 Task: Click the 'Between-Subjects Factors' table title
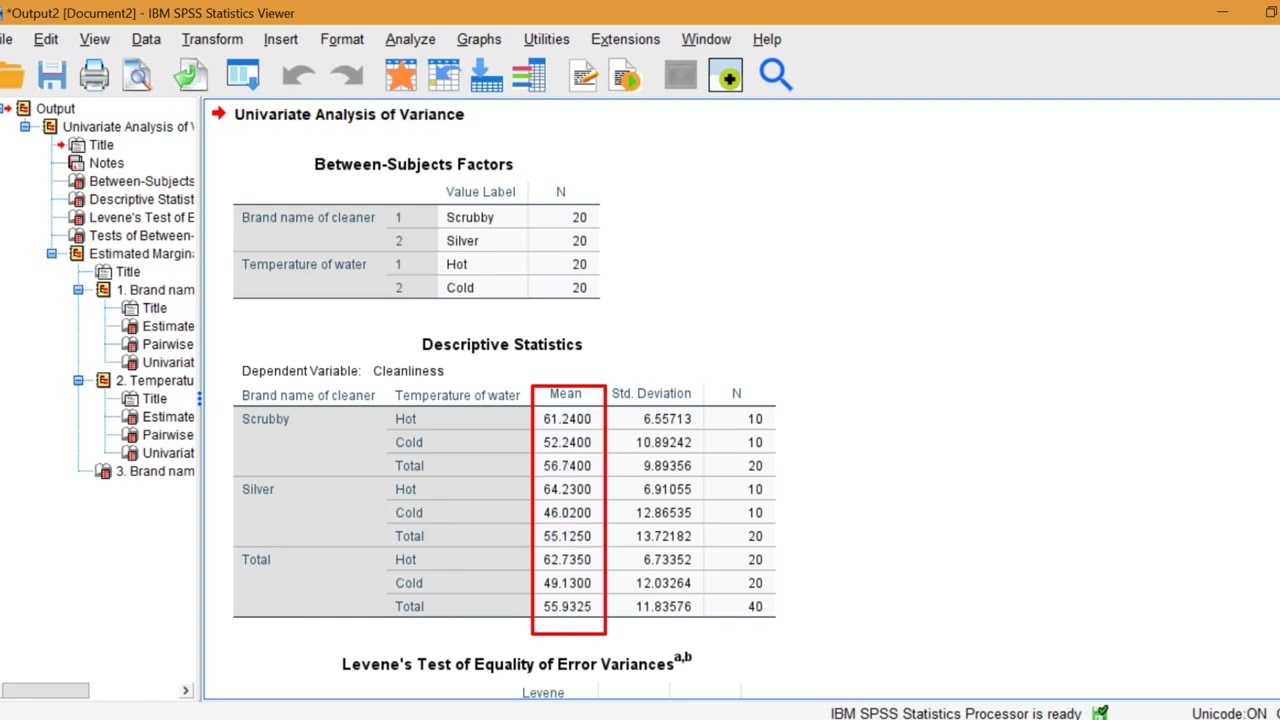point(413,164)
